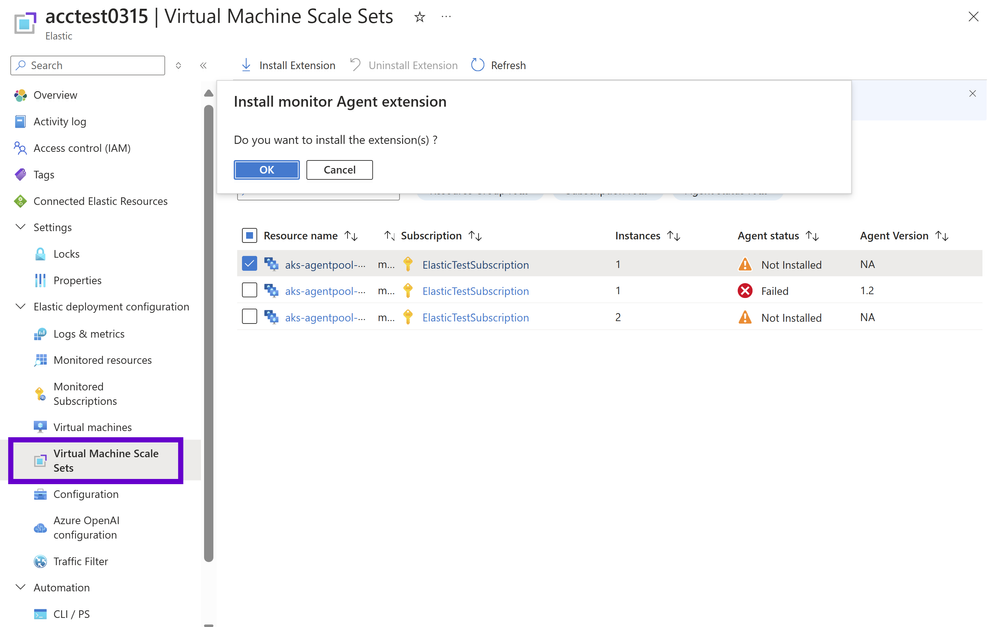Click the Access control (IAM) icon
The width and height of the screenshot is (999, 627).
coord(20,148)
